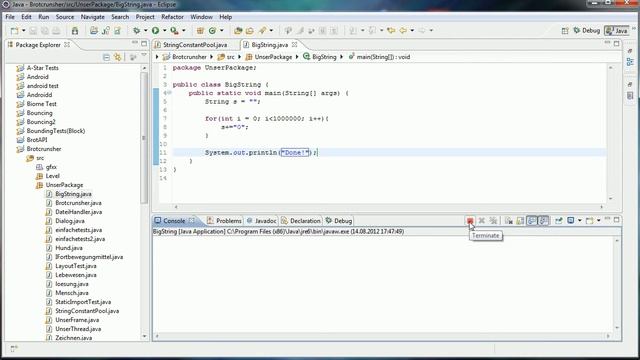Viewport: 640px width, 360px height.
Task: Open the External Tools dropdown arrow
Action: point(184,31)
